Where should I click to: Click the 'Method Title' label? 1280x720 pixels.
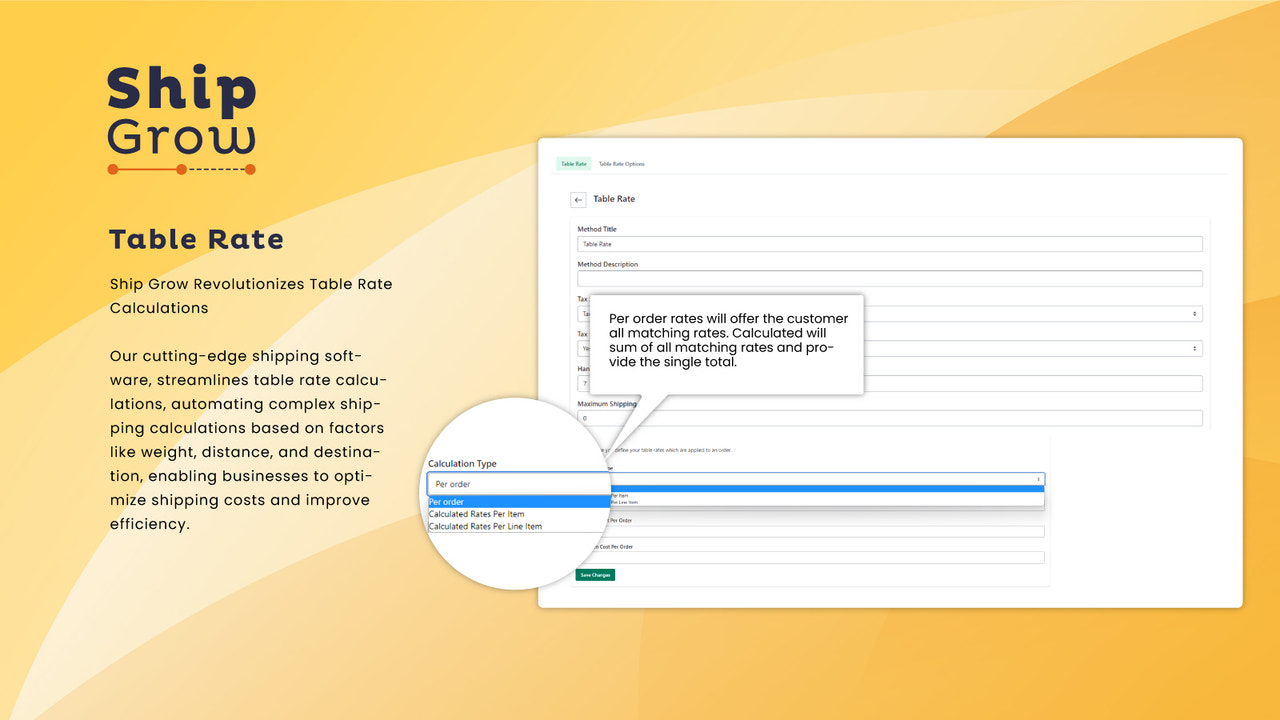(597, 229)
